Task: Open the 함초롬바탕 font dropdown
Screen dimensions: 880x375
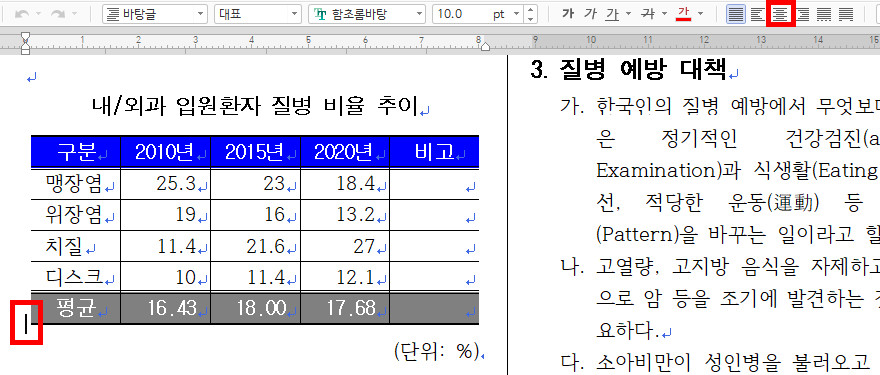Action: click(367, 14)
